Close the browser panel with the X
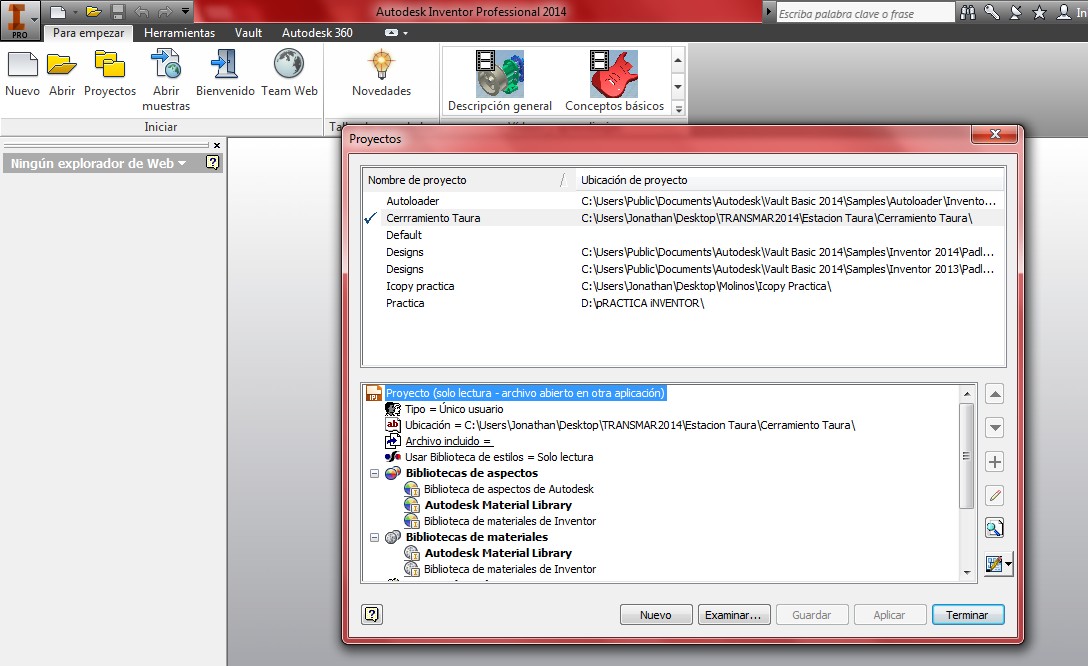1088x666 pixels. point(216,146)
